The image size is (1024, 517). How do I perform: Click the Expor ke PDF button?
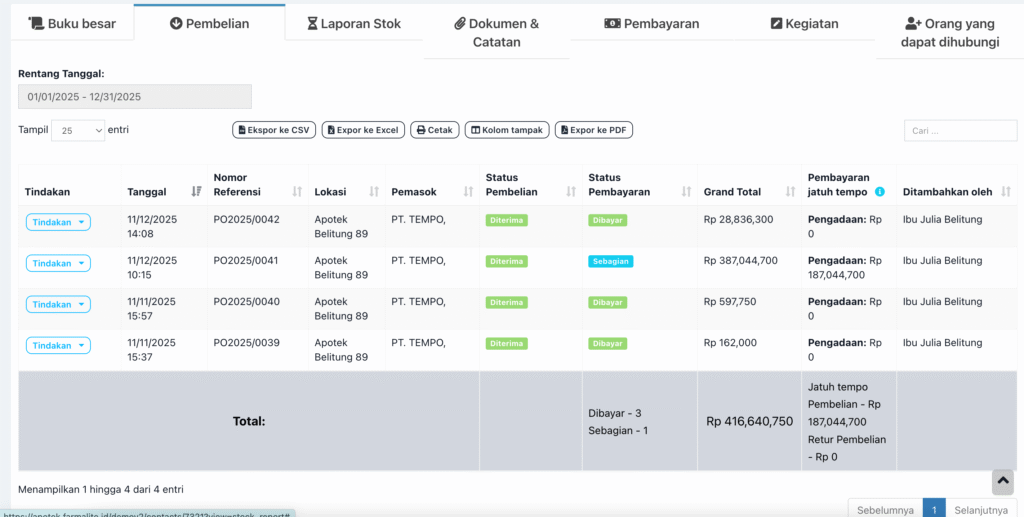coord(594,130)
